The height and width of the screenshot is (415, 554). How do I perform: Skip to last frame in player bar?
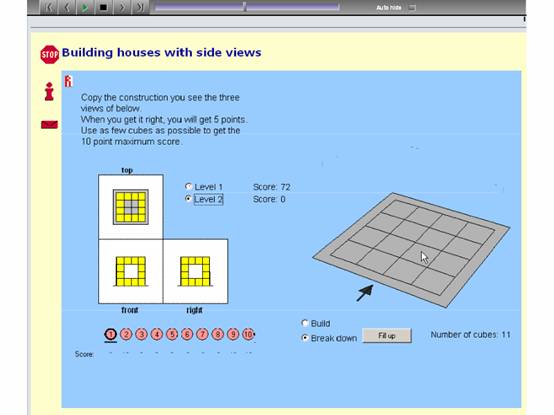(140, 7)
